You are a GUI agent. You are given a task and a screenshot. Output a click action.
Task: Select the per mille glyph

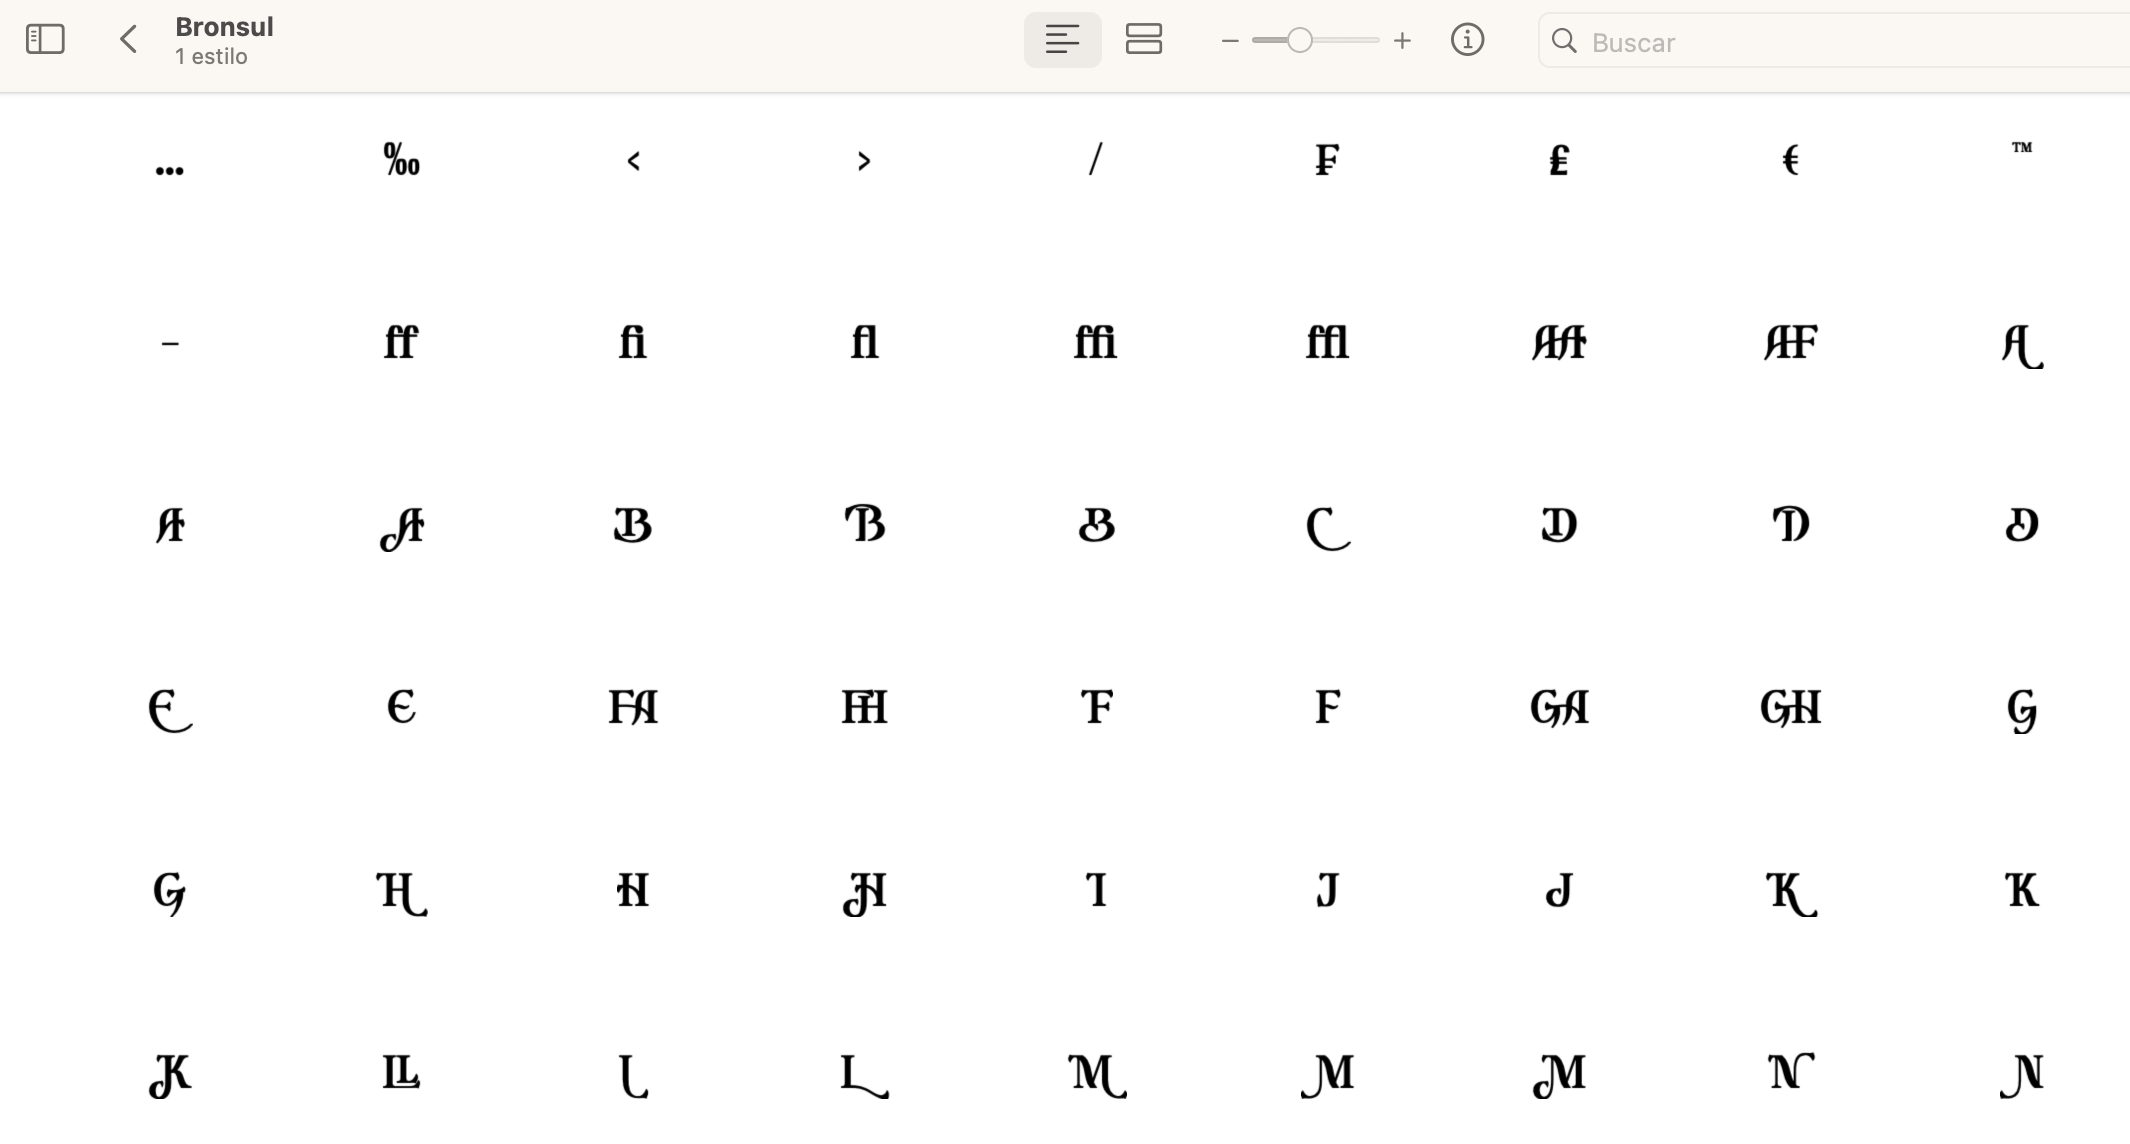coord(400,160)
